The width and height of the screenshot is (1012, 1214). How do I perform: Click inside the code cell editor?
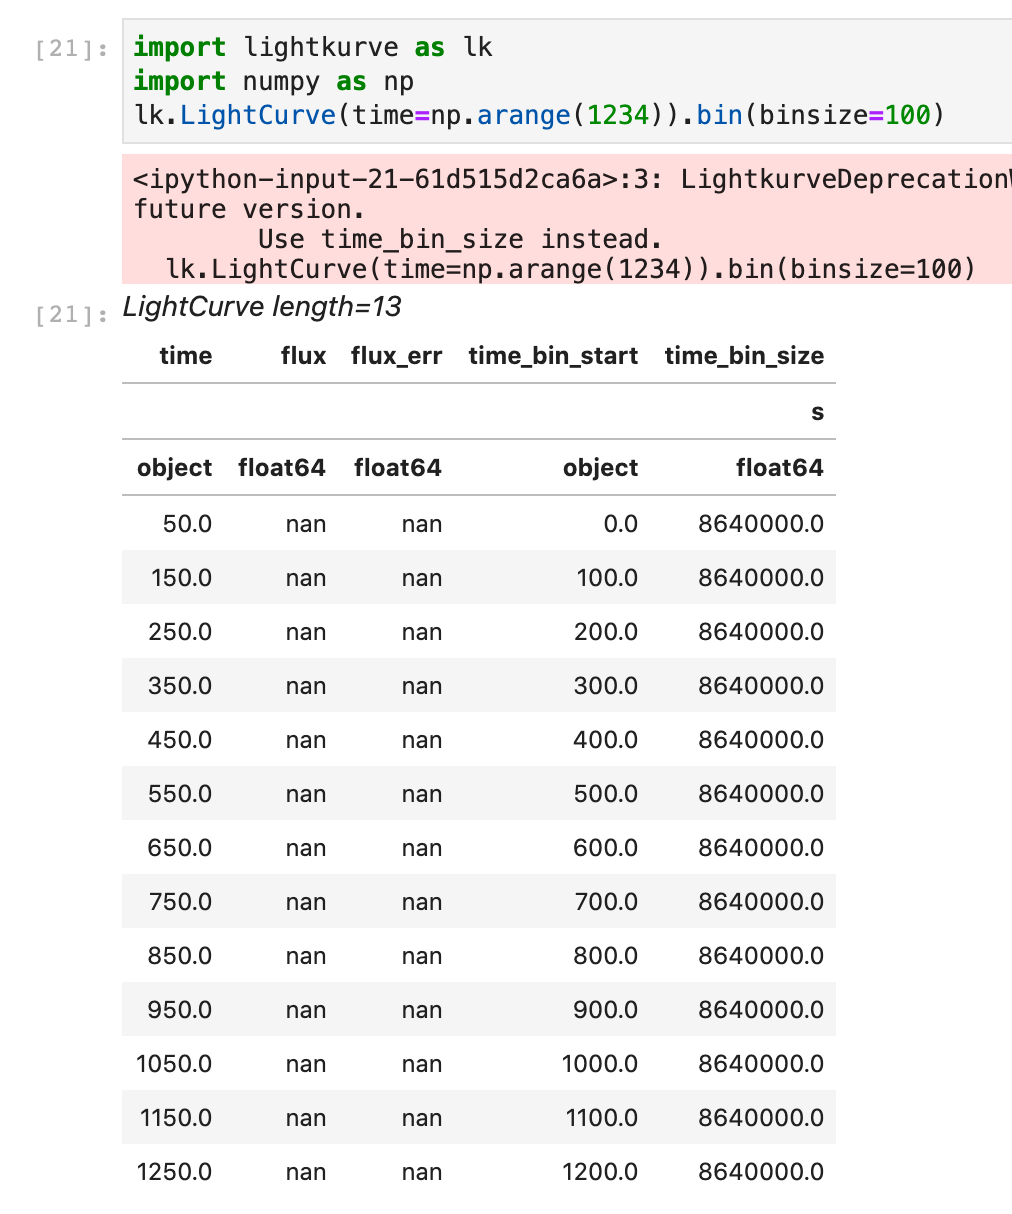tap(567, 81)
